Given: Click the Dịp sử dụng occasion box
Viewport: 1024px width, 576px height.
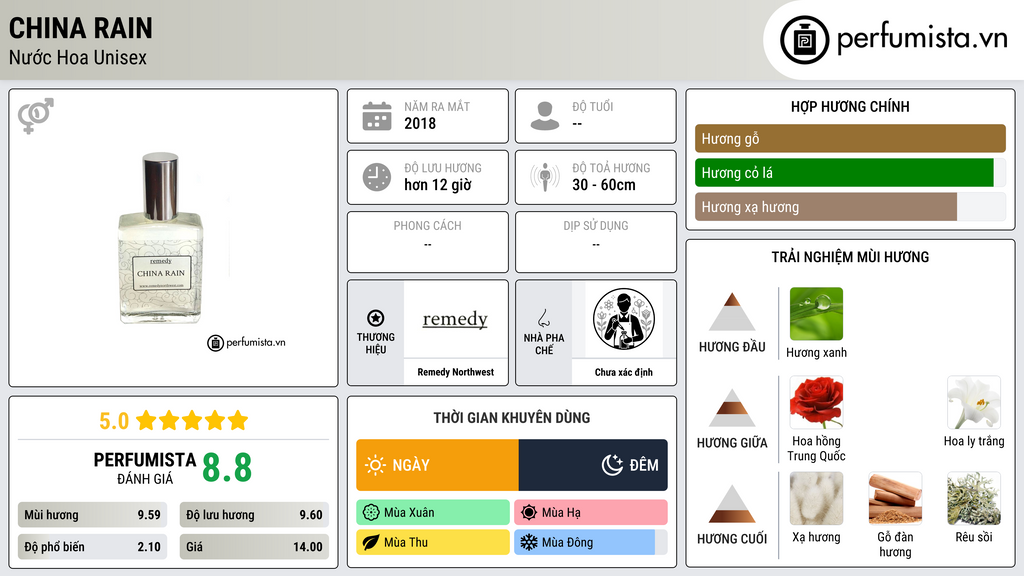Looking at the screenshot, I should point(596,242).
